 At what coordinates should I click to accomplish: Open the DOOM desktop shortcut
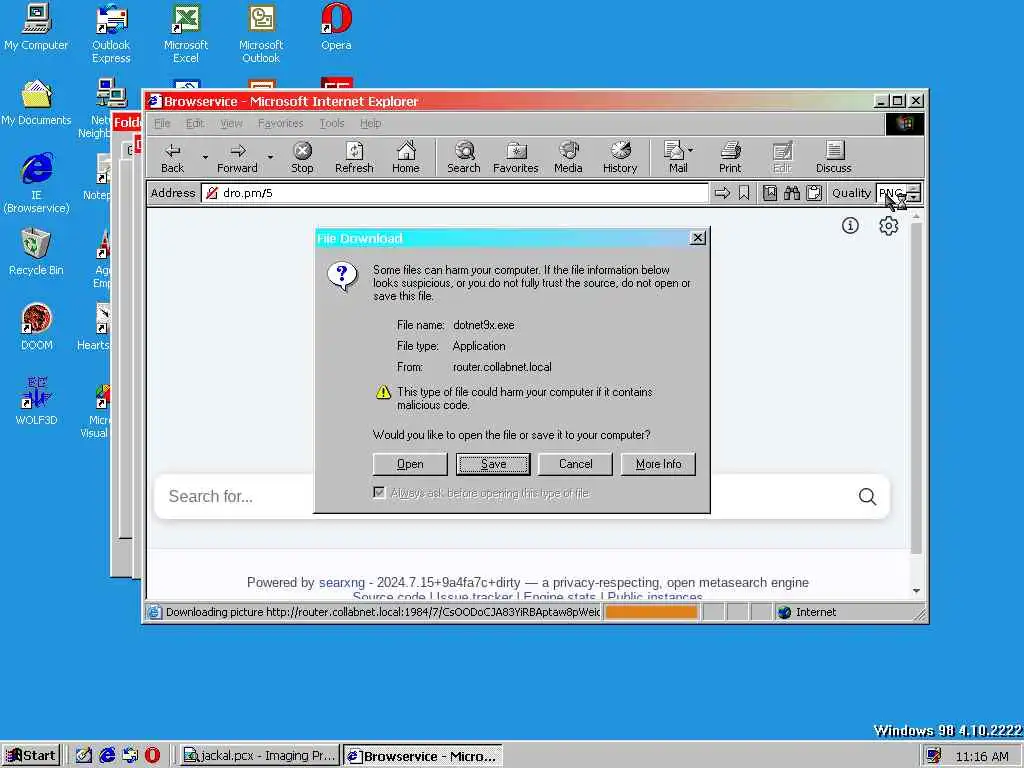[x=37, y=327]
